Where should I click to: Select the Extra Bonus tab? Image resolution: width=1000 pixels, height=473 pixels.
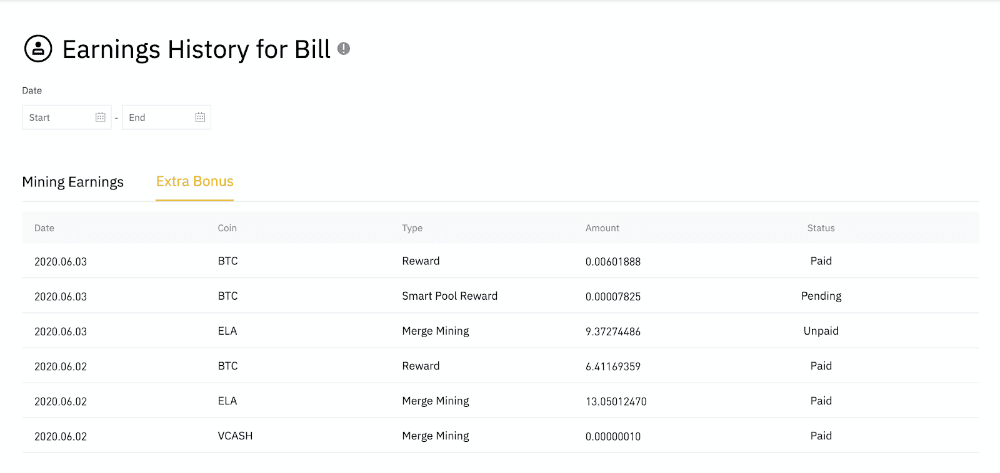click(x=195, y=181)
